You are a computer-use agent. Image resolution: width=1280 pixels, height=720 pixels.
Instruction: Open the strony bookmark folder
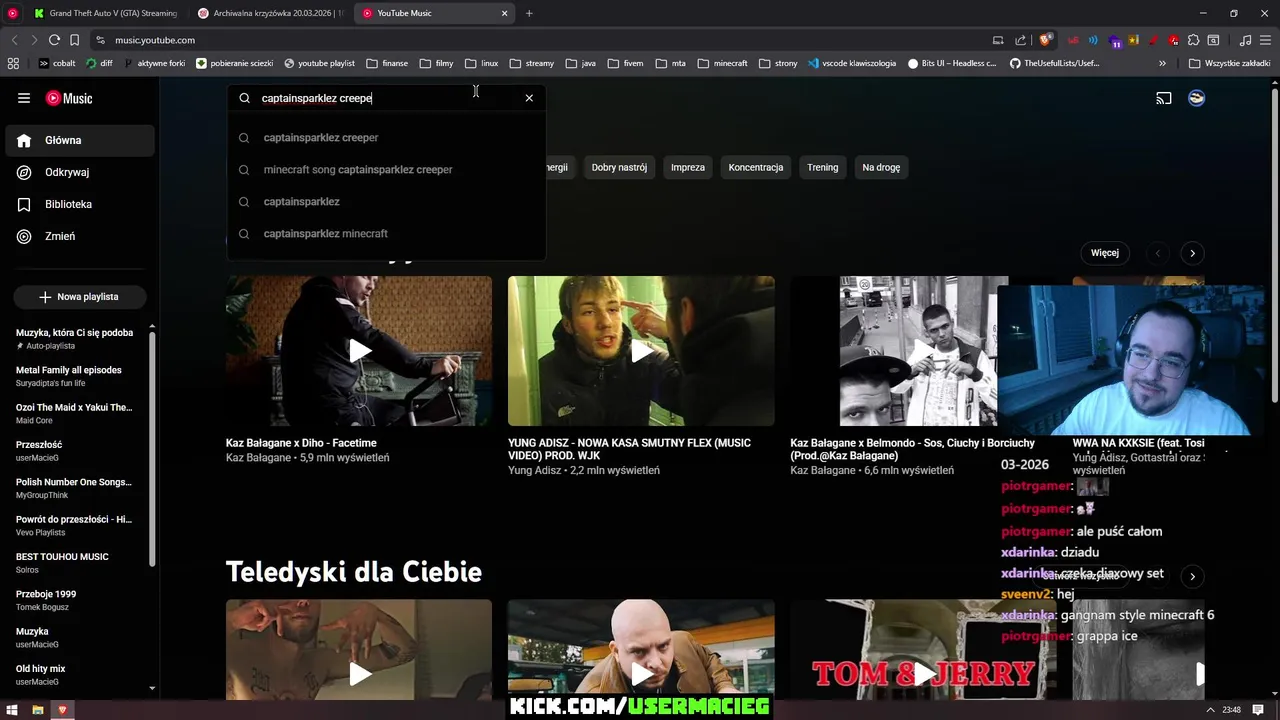point(778,63)
